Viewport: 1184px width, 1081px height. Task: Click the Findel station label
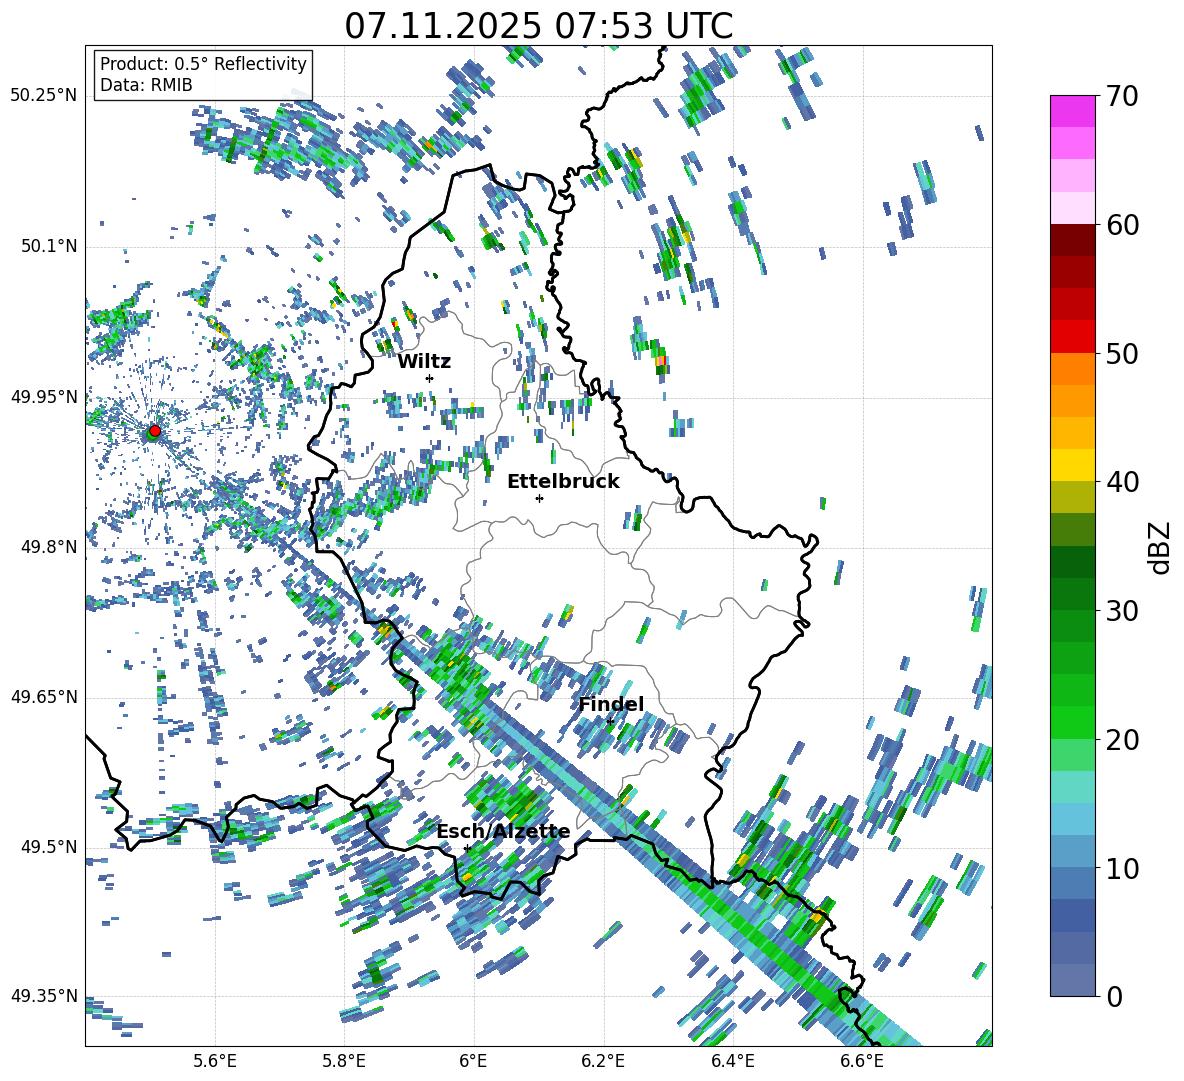(x=611, y=704)
